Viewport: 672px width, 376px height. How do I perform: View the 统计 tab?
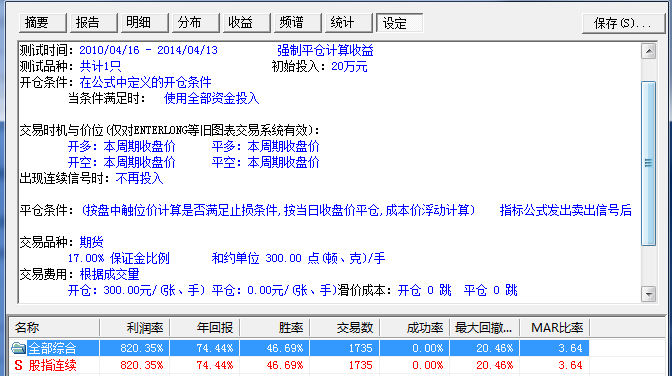tap(348, 23)
